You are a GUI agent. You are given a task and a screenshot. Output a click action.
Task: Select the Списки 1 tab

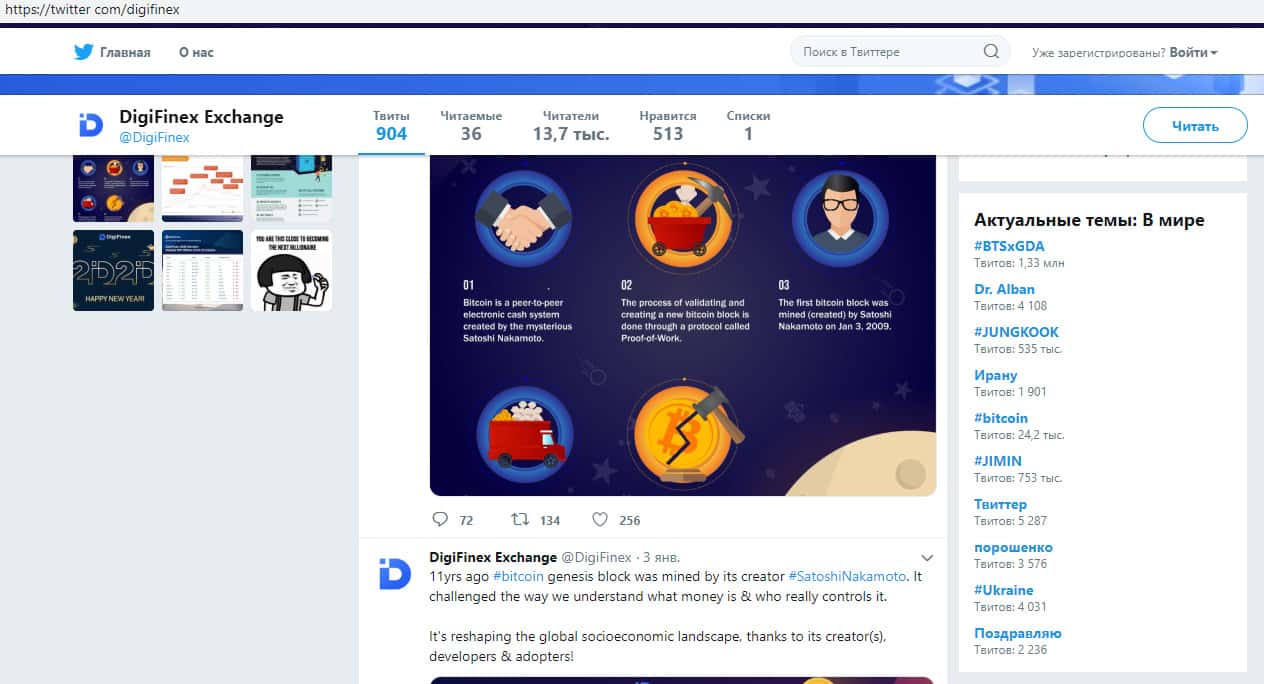point(748,125)
